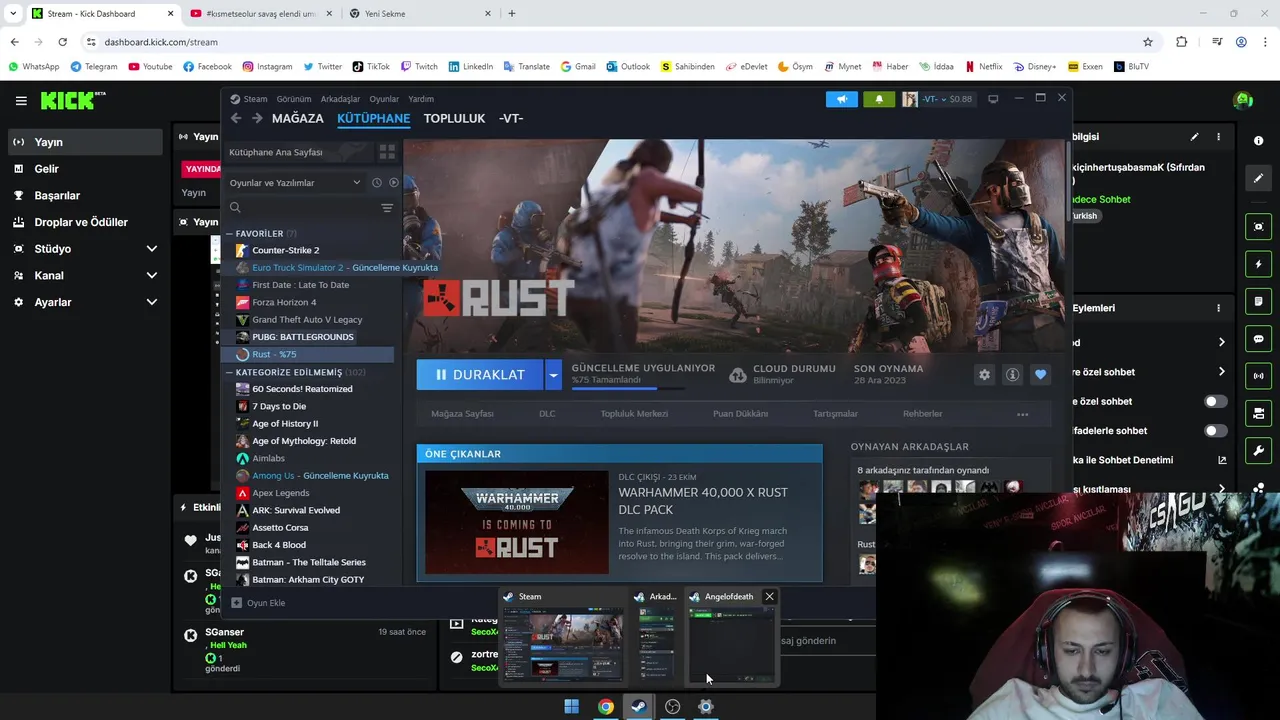Select the Topluluk Merkezi link tab
1280x720 pixels.
pyautogui.click(x=634, y=414)
